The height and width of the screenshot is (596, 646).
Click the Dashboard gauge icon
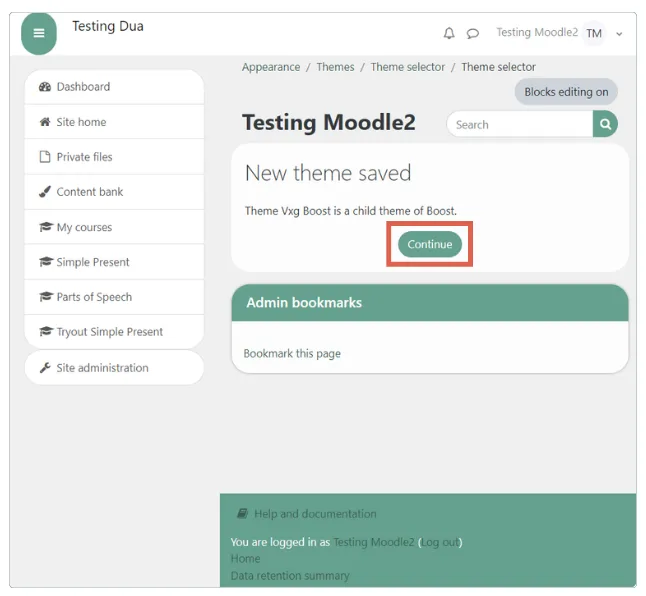45,86
